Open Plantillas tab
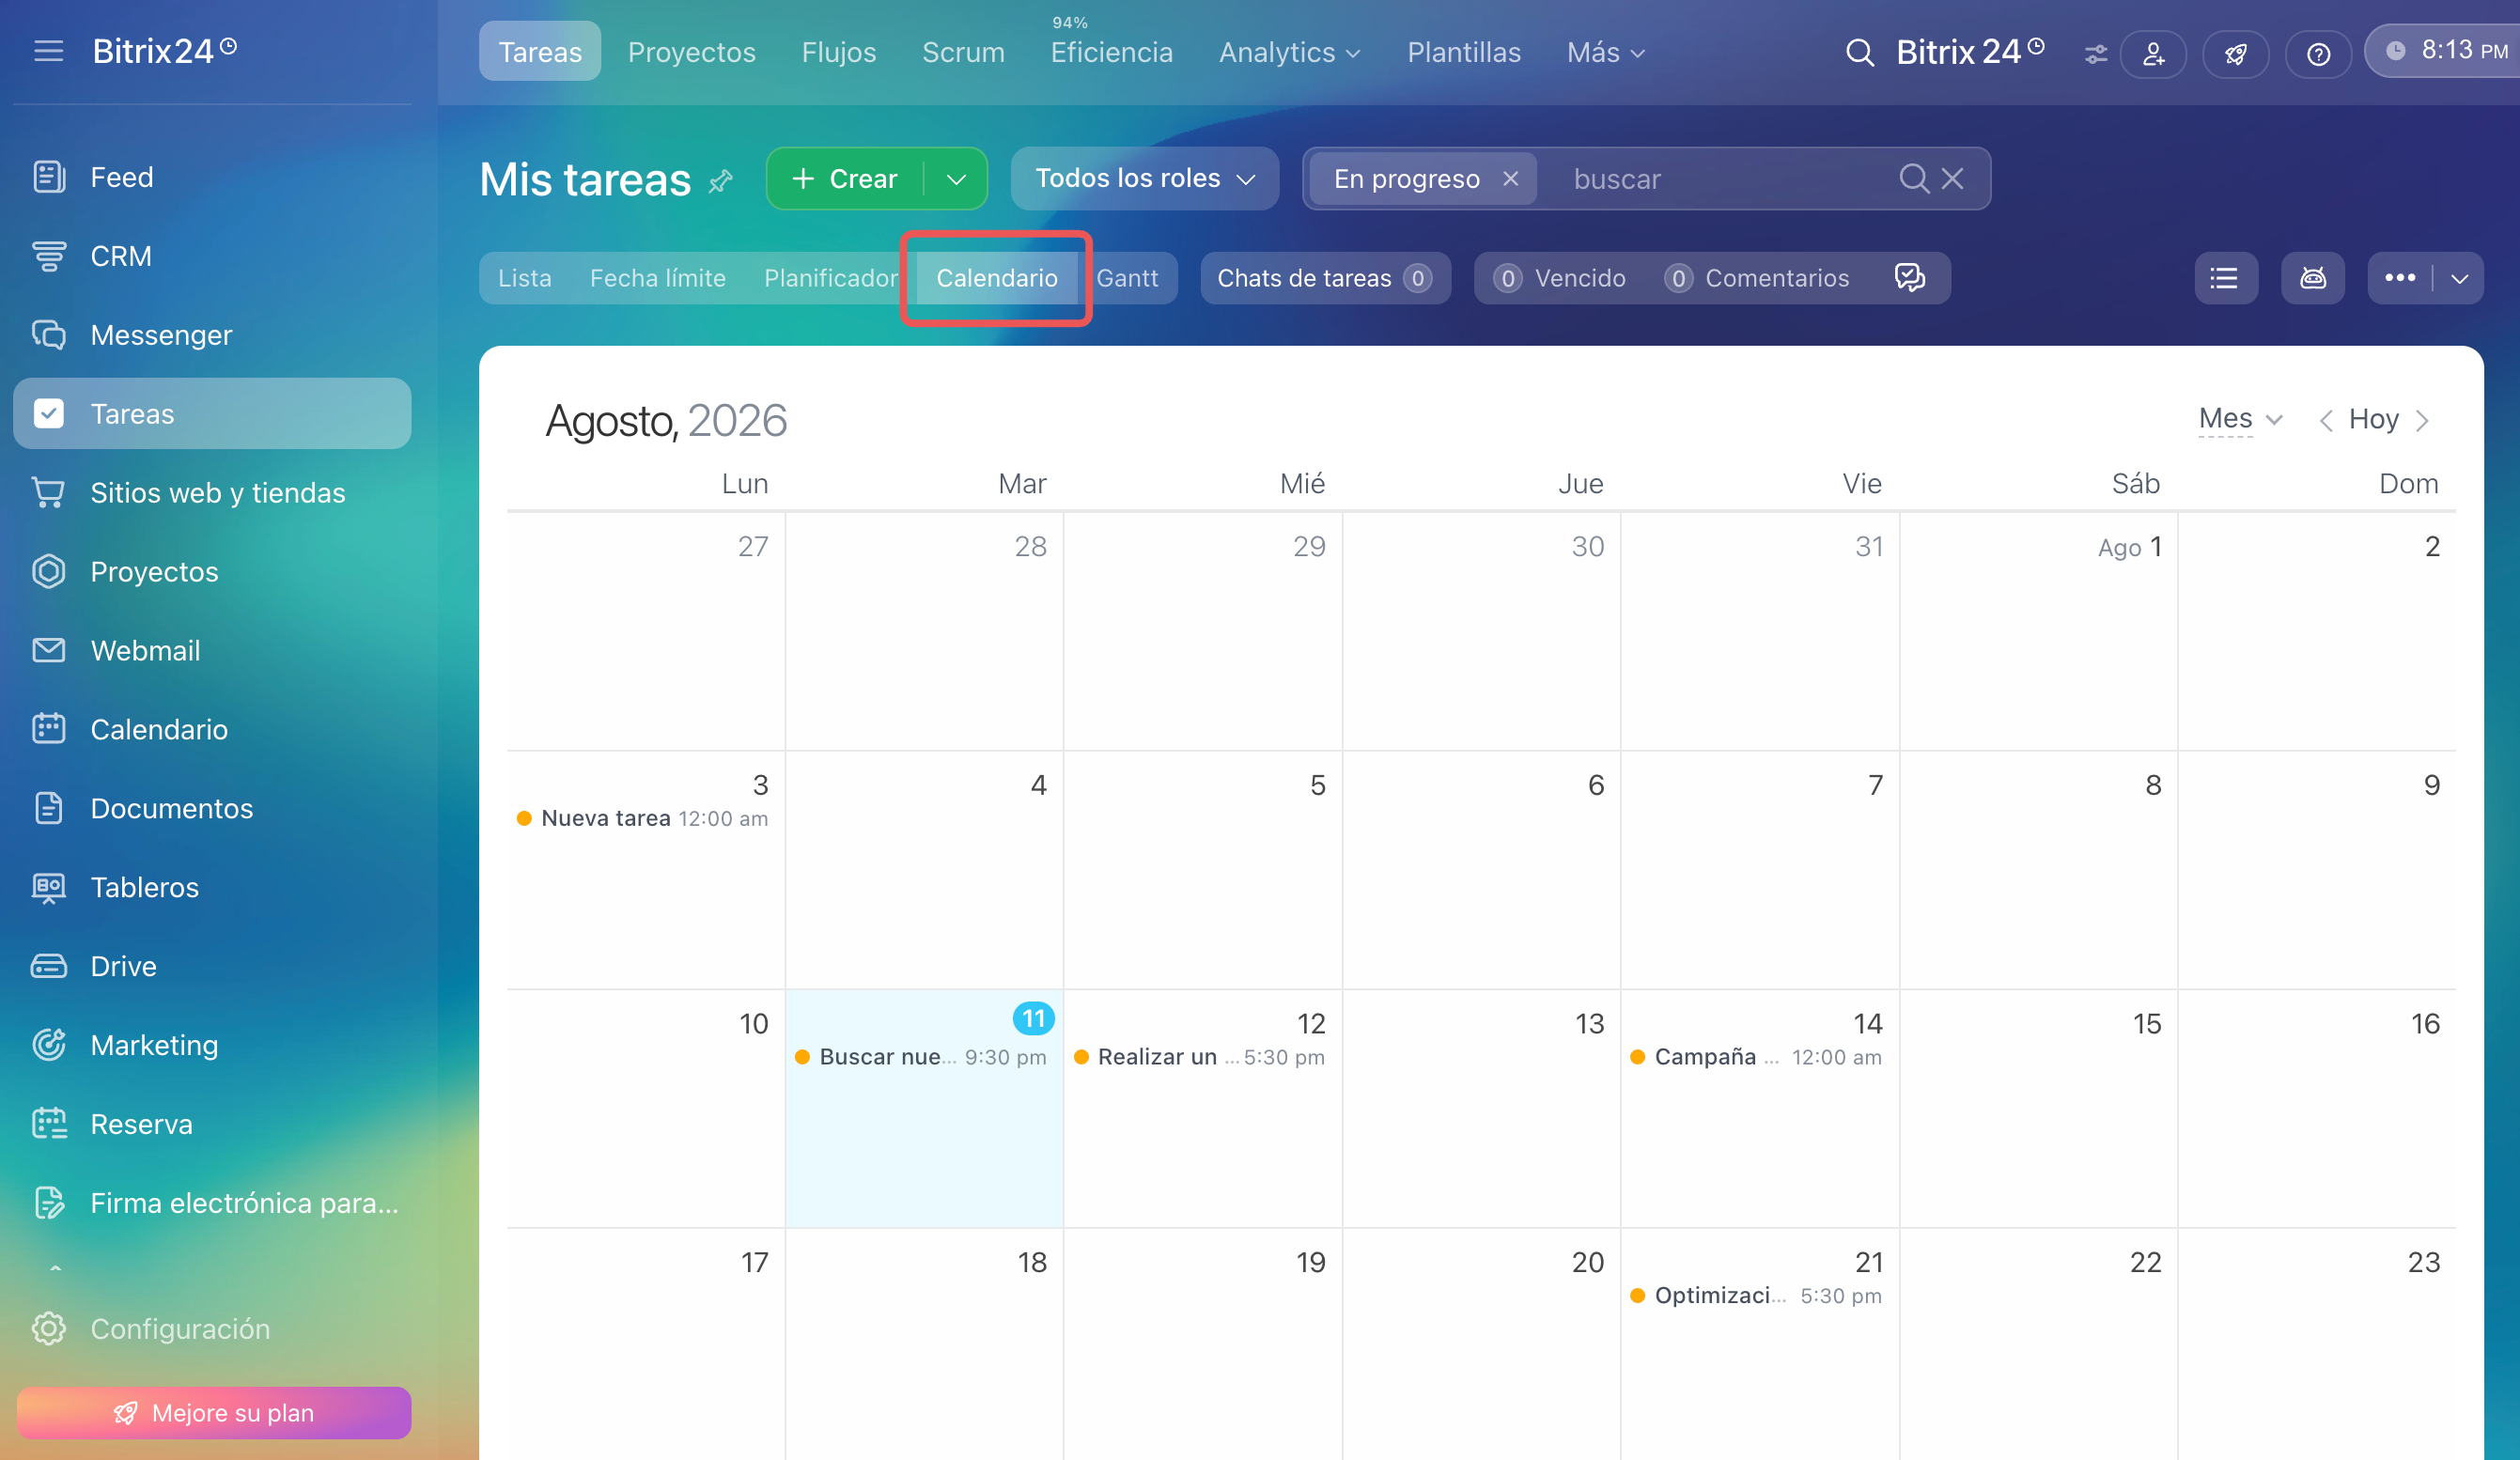The image size is (2520, 1460). coord(1463,52)
